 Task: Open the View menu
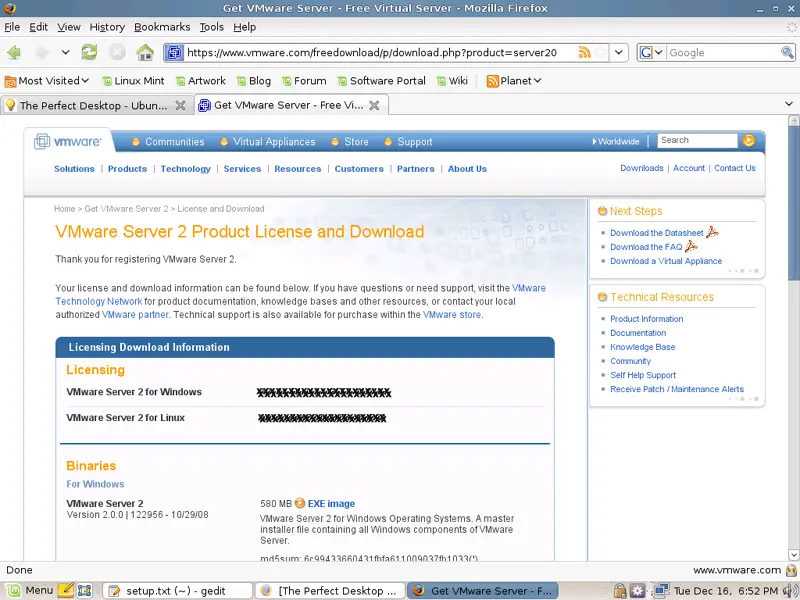coord(69,27)
